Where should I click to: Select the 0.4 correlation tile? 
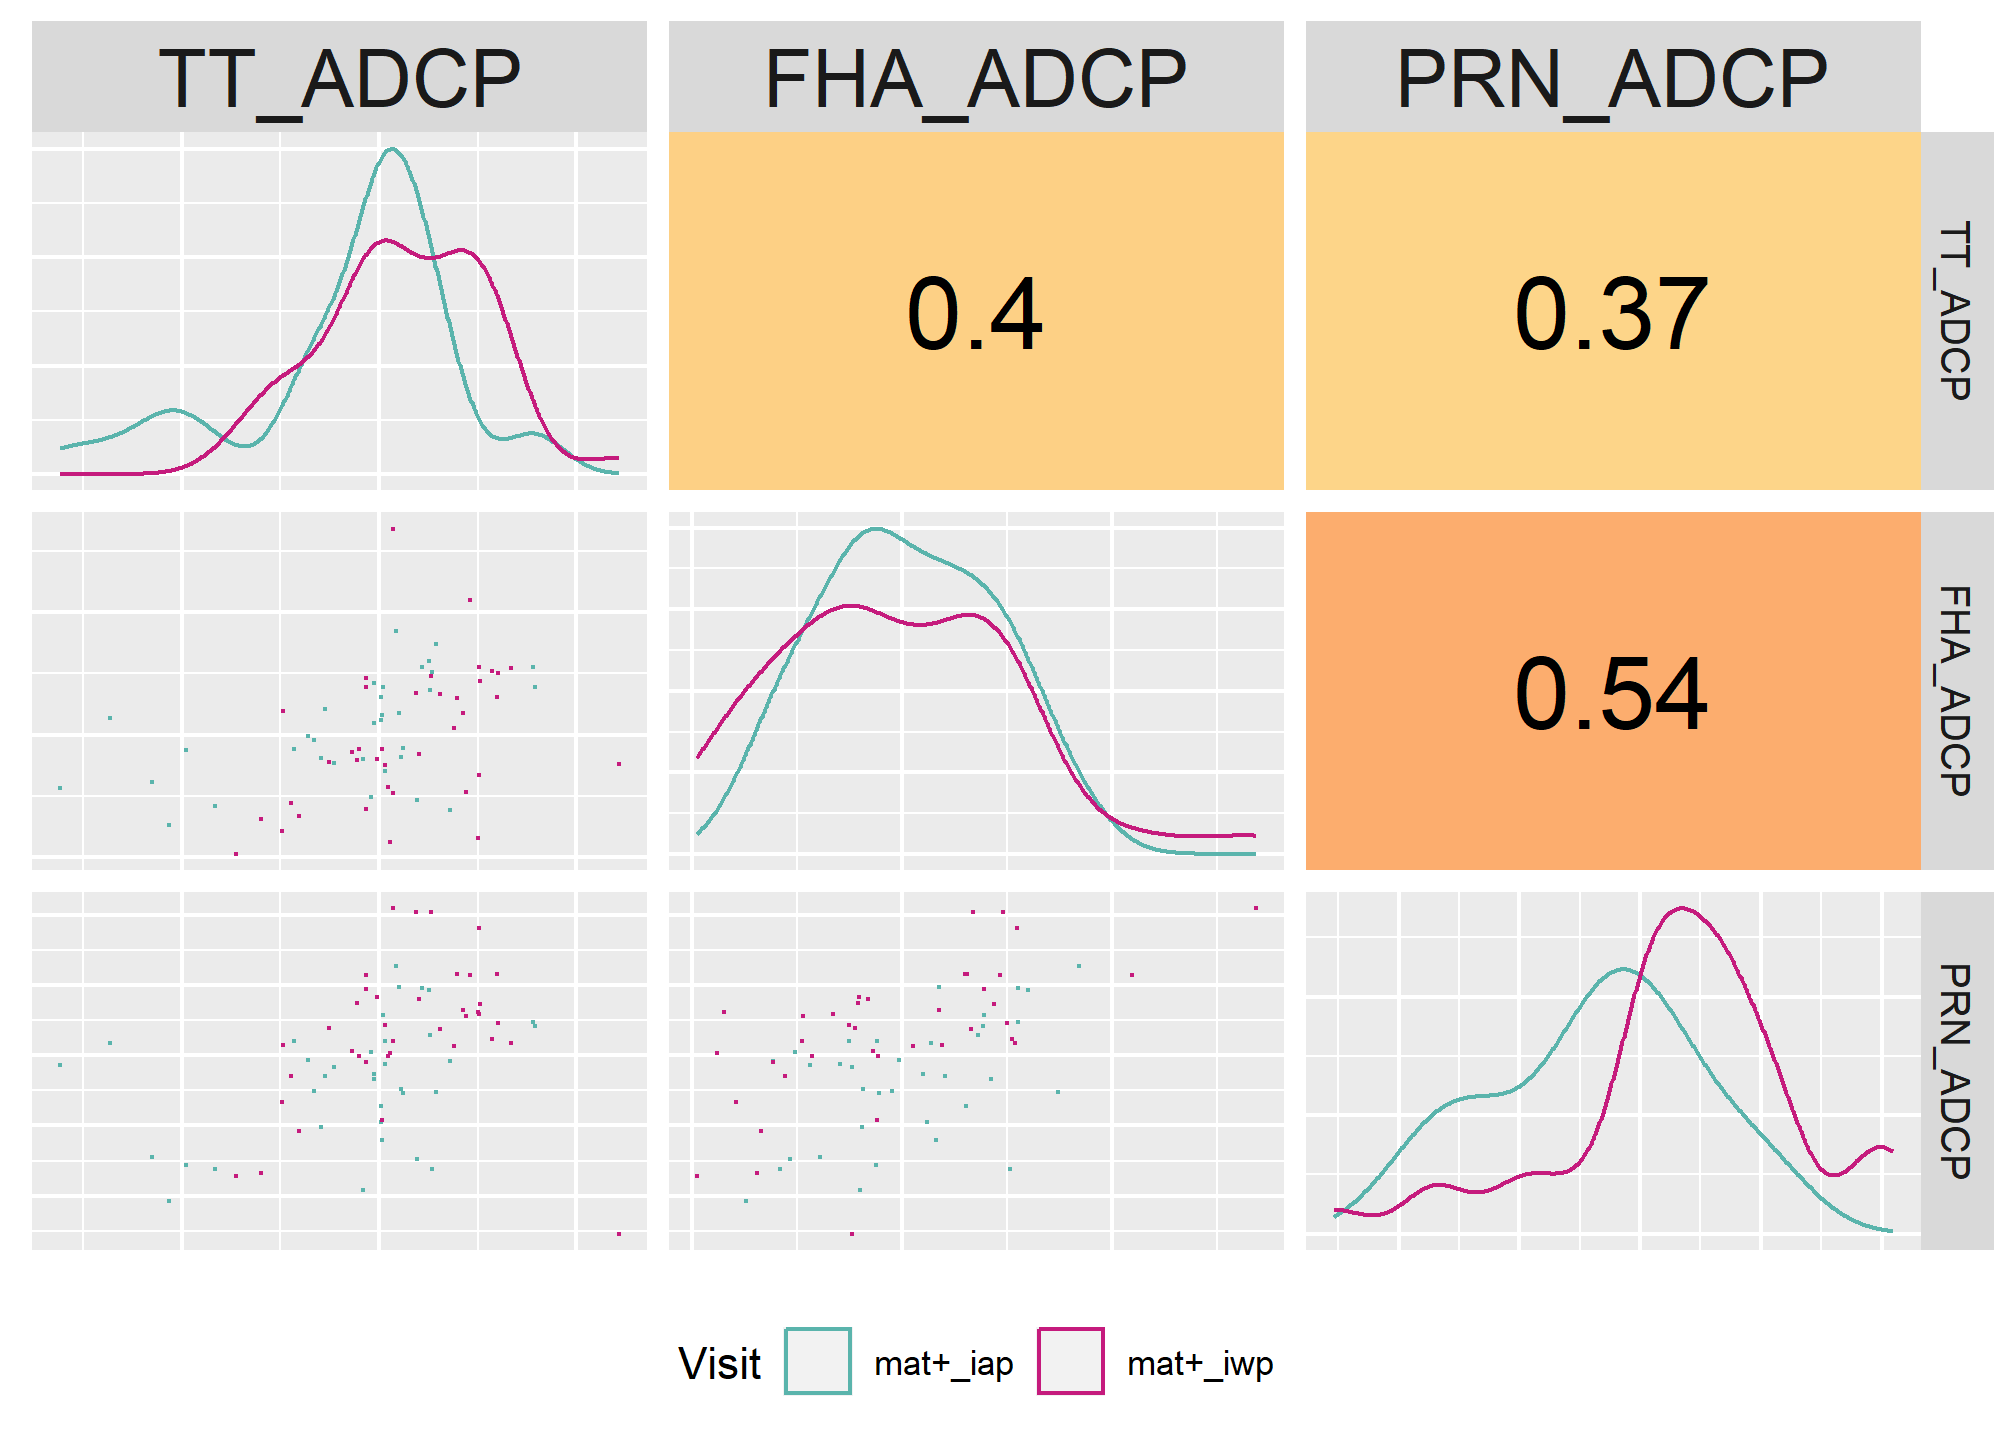point(976,311)
